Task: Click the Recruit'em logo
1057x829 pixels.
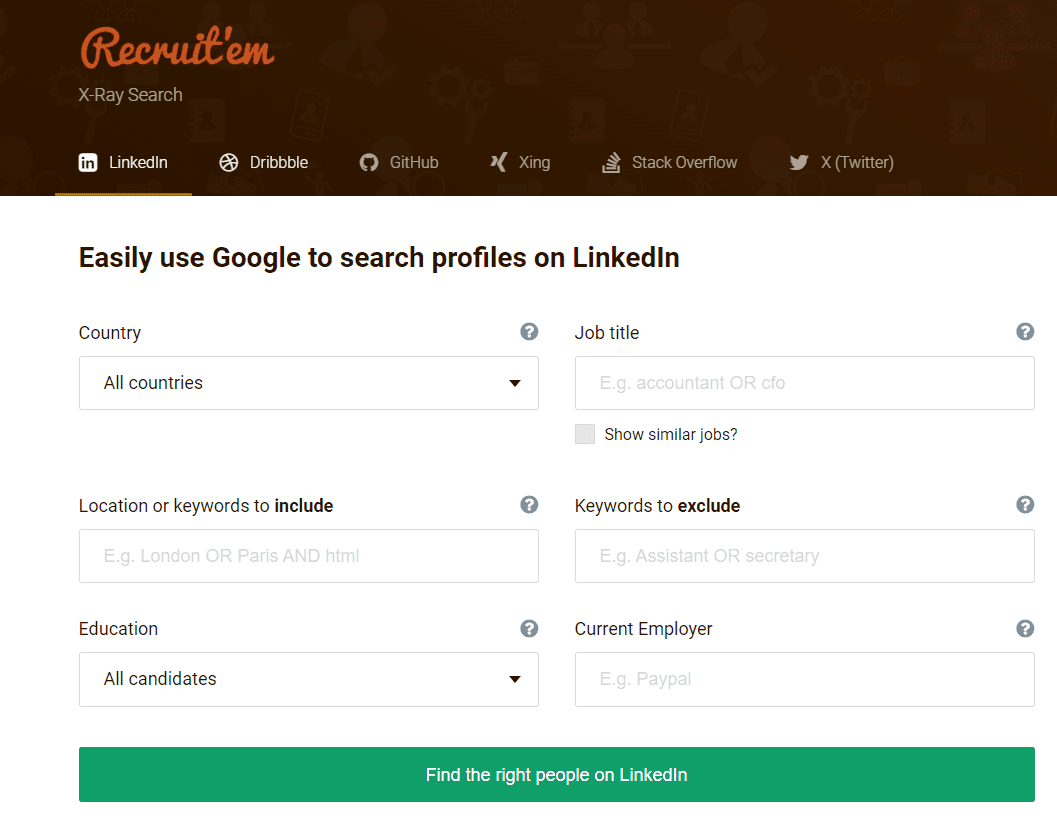Action: (x=176, y=47)
